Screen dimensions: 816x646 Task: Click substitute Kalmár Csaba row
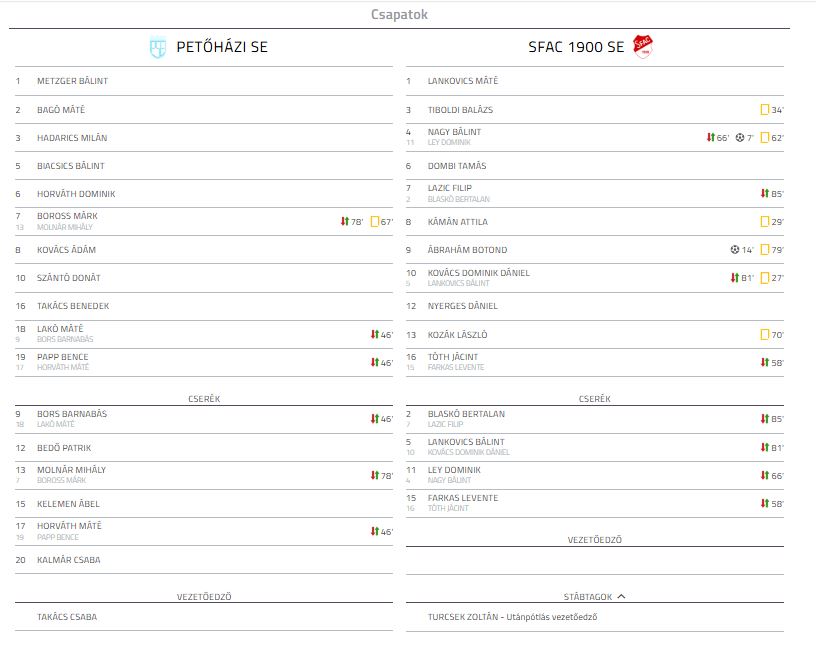204,560
